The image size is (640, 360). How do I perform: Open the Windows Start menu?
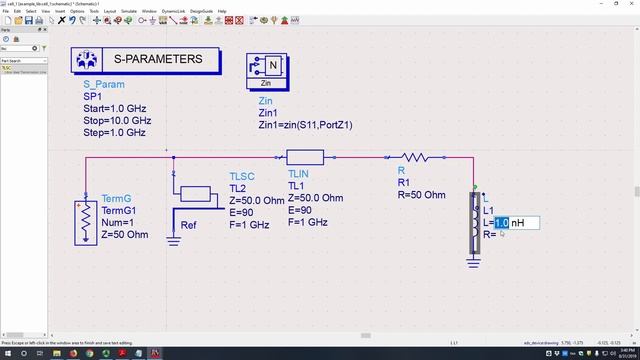(x=7, y=353)
